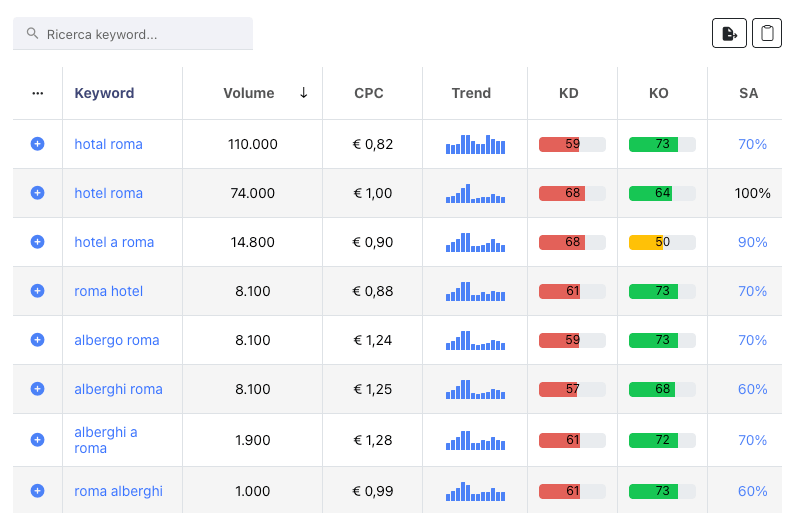Screen dimensions: 798x513
Task: Click the KO 68 bar for alberghi roma
Action: [662, 389]
